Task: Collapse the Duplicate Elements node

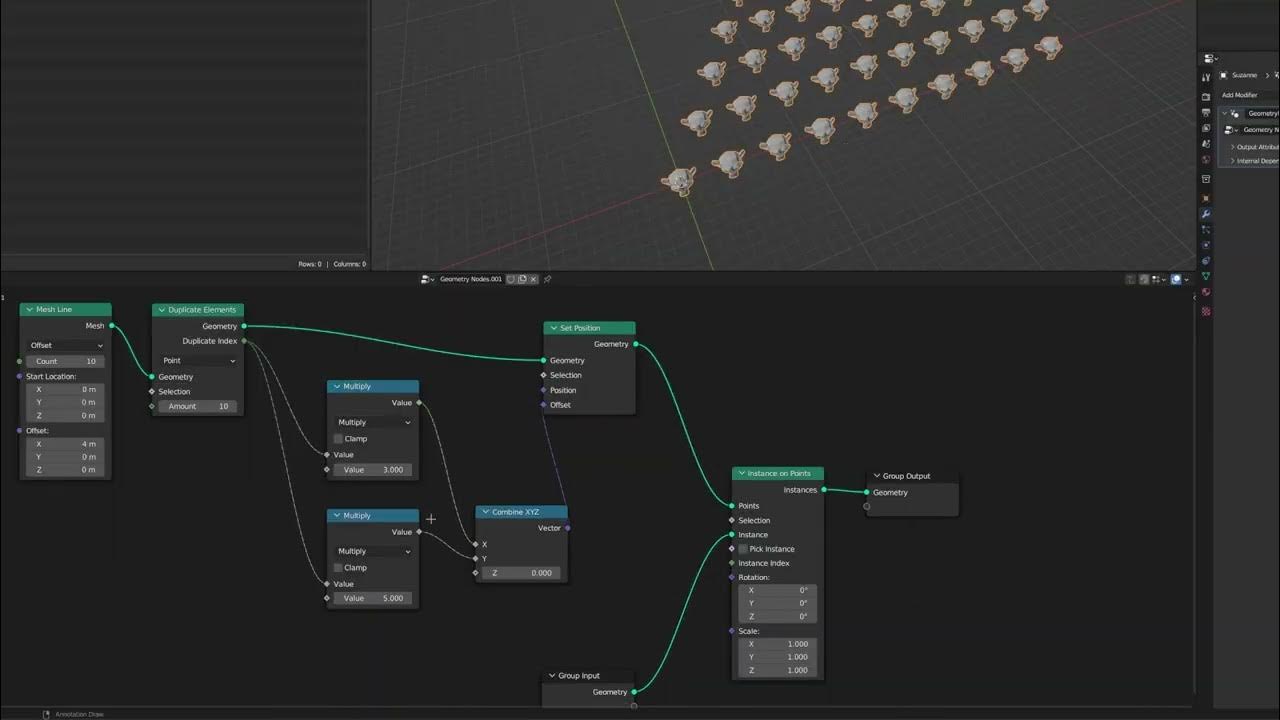Action: [161, 310]
